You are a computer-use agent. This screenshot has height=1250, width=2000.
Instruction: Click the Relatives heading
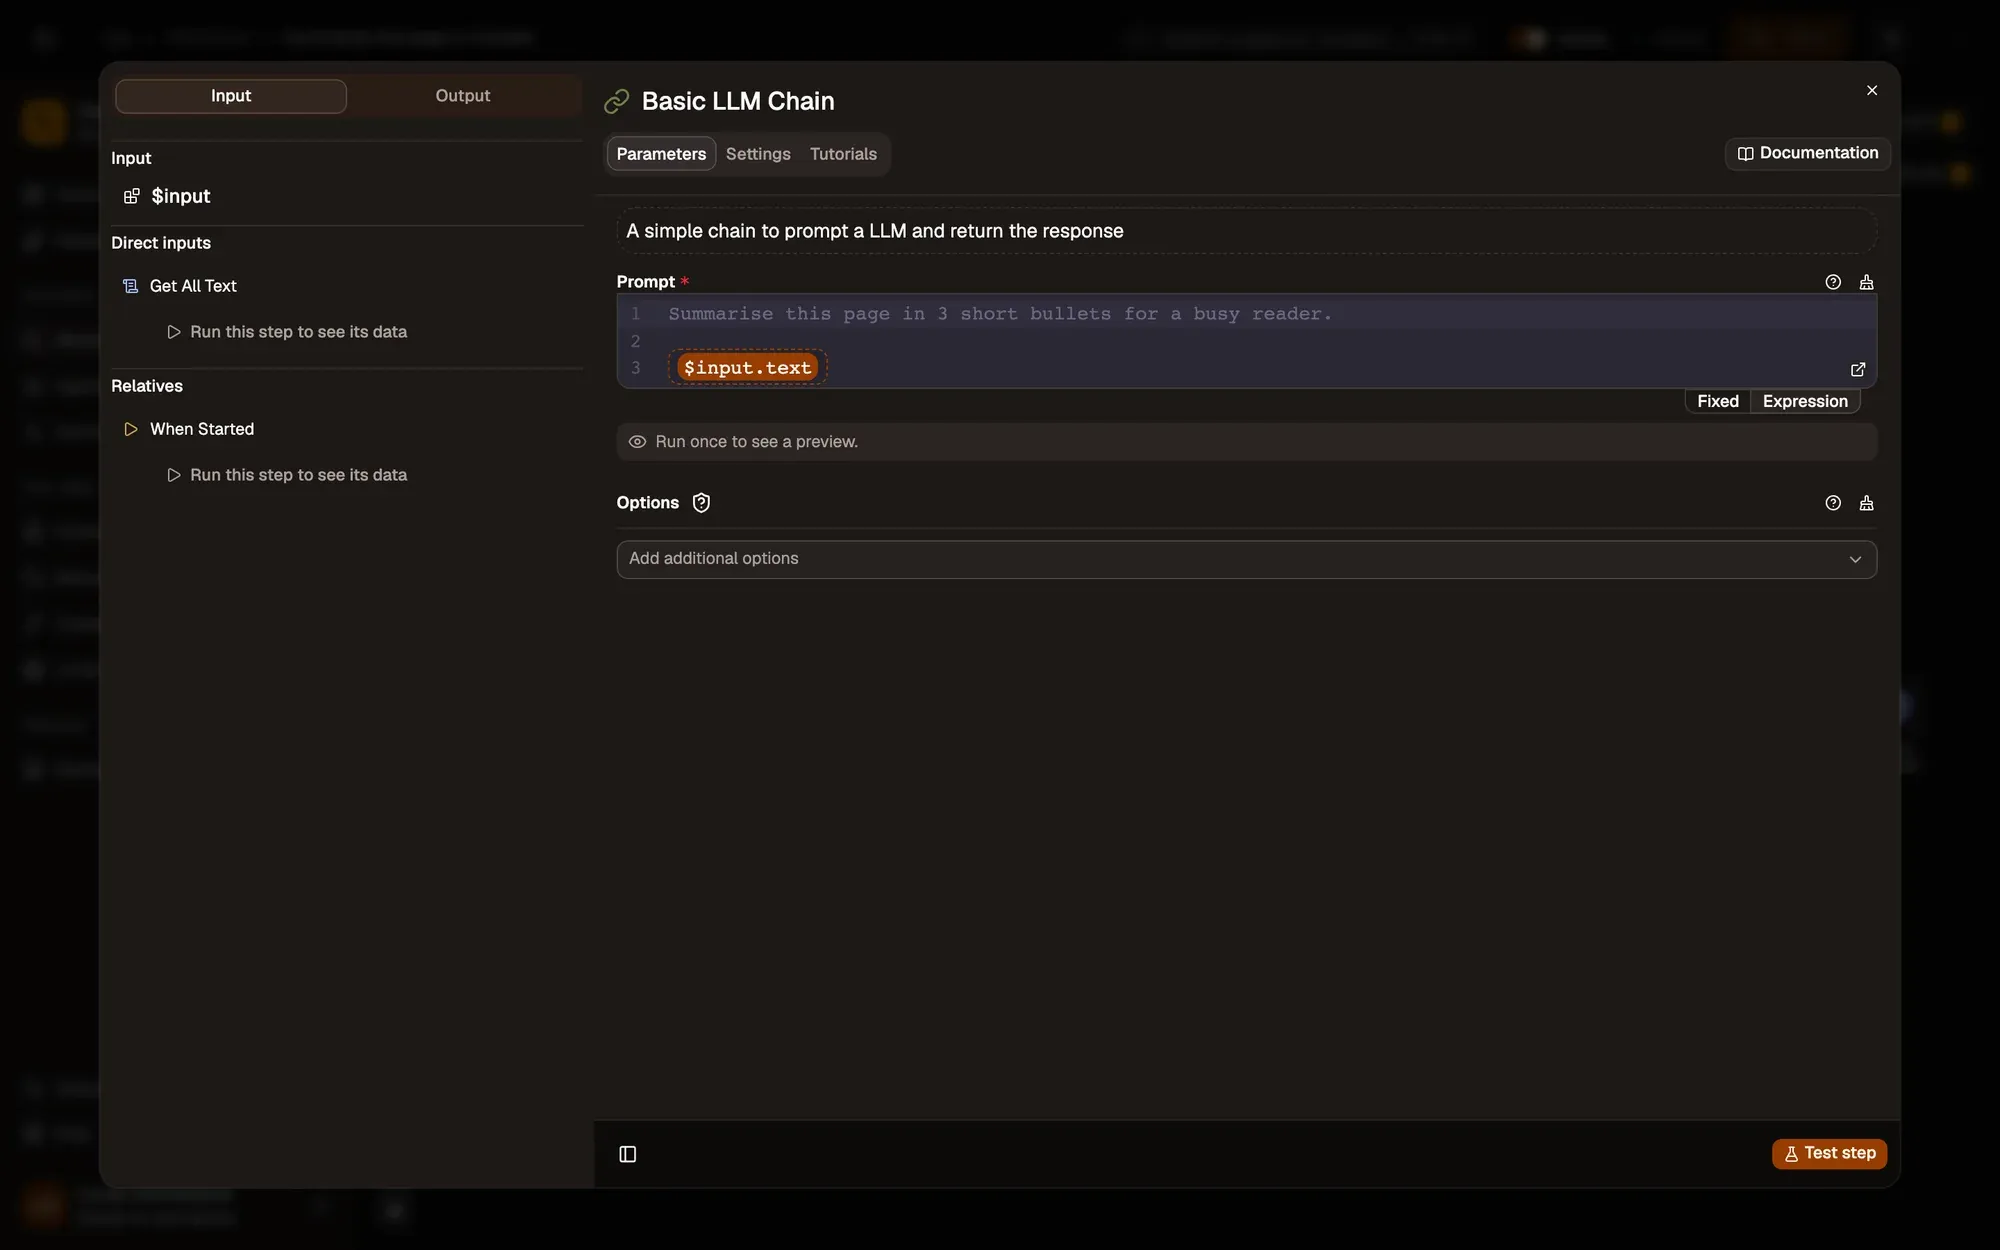tap(147, 386)
